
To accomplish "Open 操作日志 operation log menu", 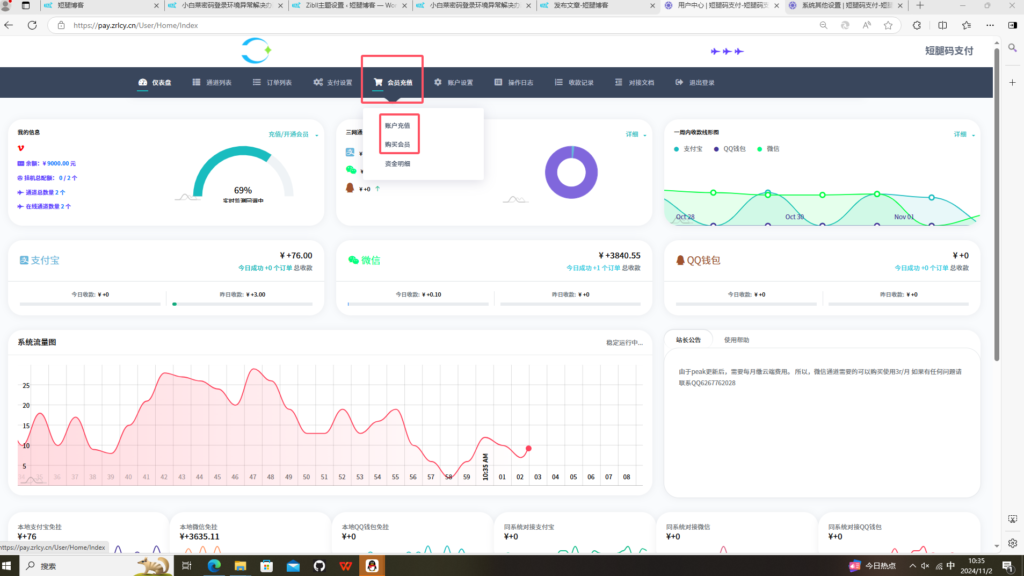I will click(x=513, y=82).
